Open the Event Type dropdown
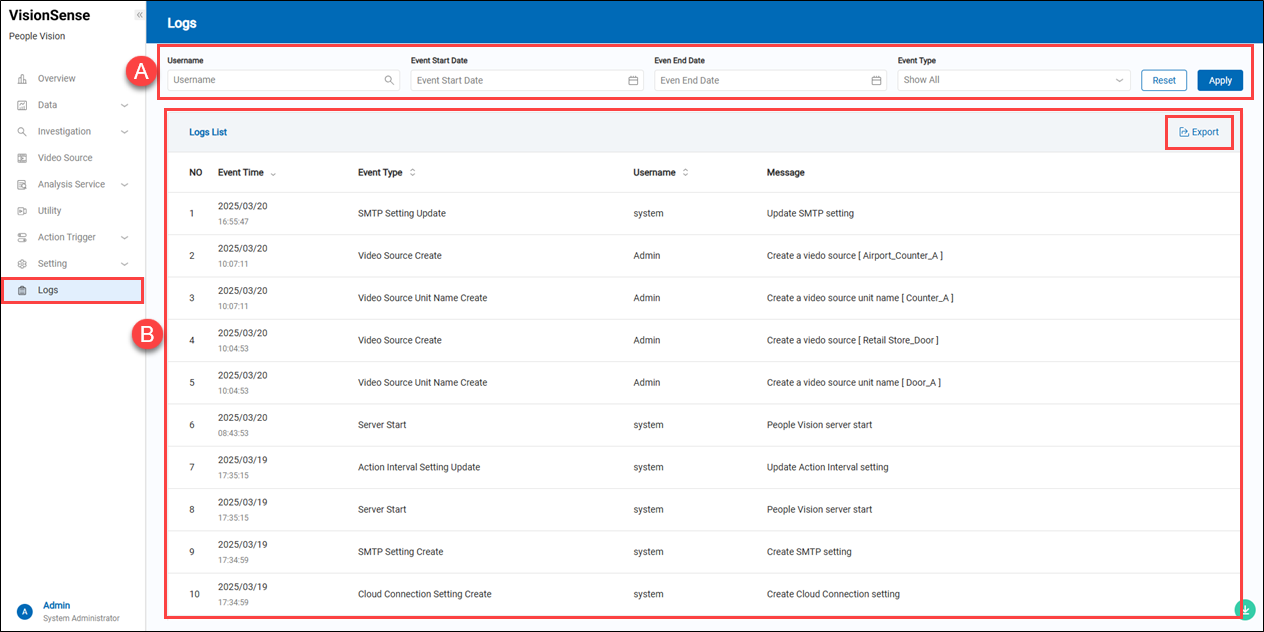Viewport: 1264px width, 632px height. point(1013,80)
